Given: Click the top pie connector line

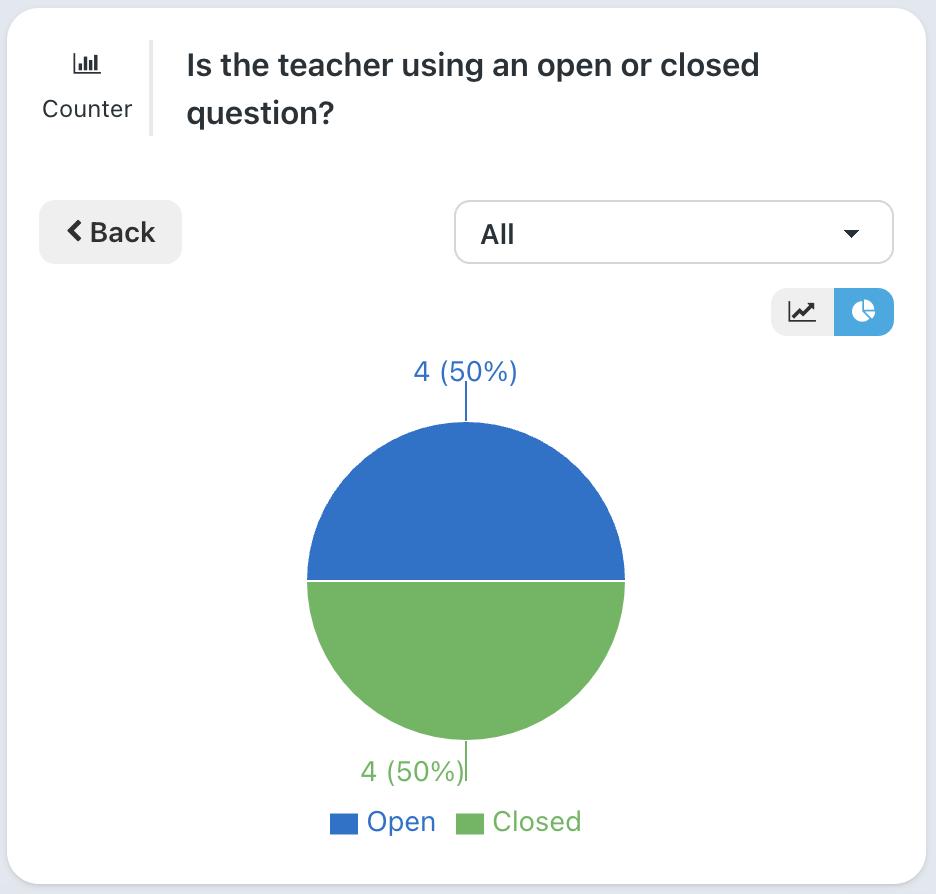Looking at the screenshot, I should click(466, 402).
